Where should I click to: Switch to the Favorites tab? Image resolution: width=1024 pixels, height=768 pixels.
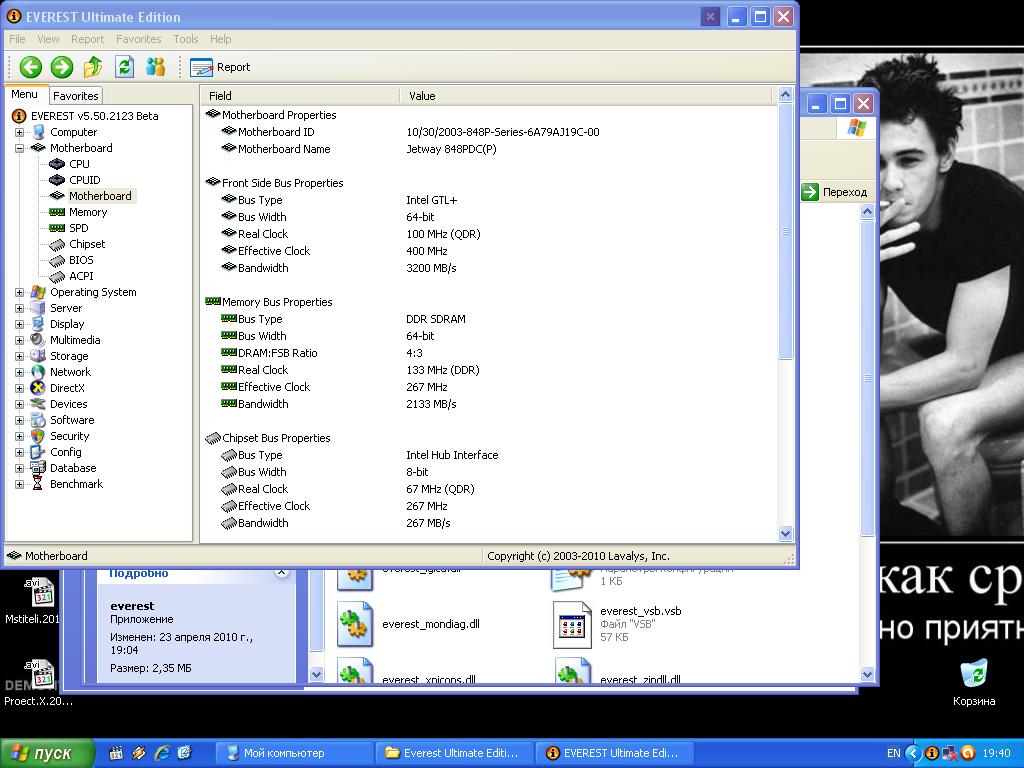(76, 96)
